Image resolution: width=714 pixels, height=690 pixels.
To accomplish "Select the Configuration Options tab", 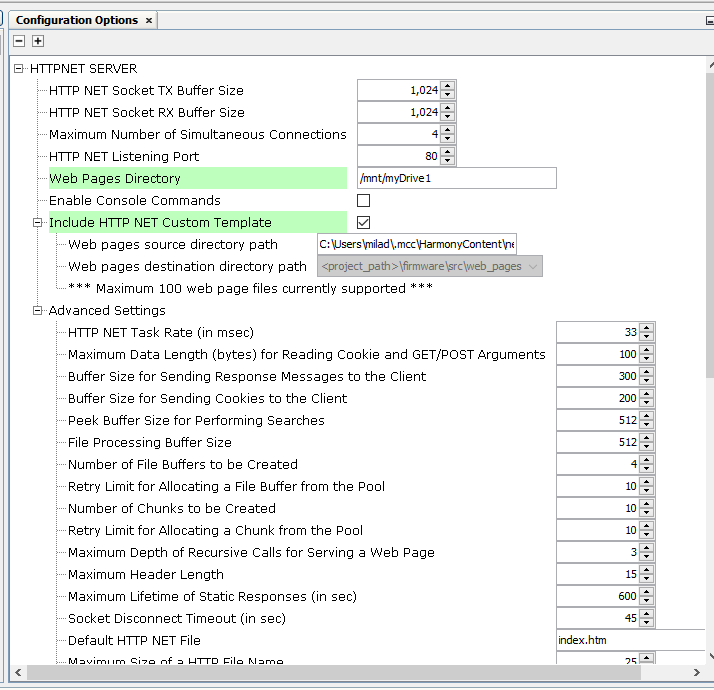I will click(x=76, y=20).
